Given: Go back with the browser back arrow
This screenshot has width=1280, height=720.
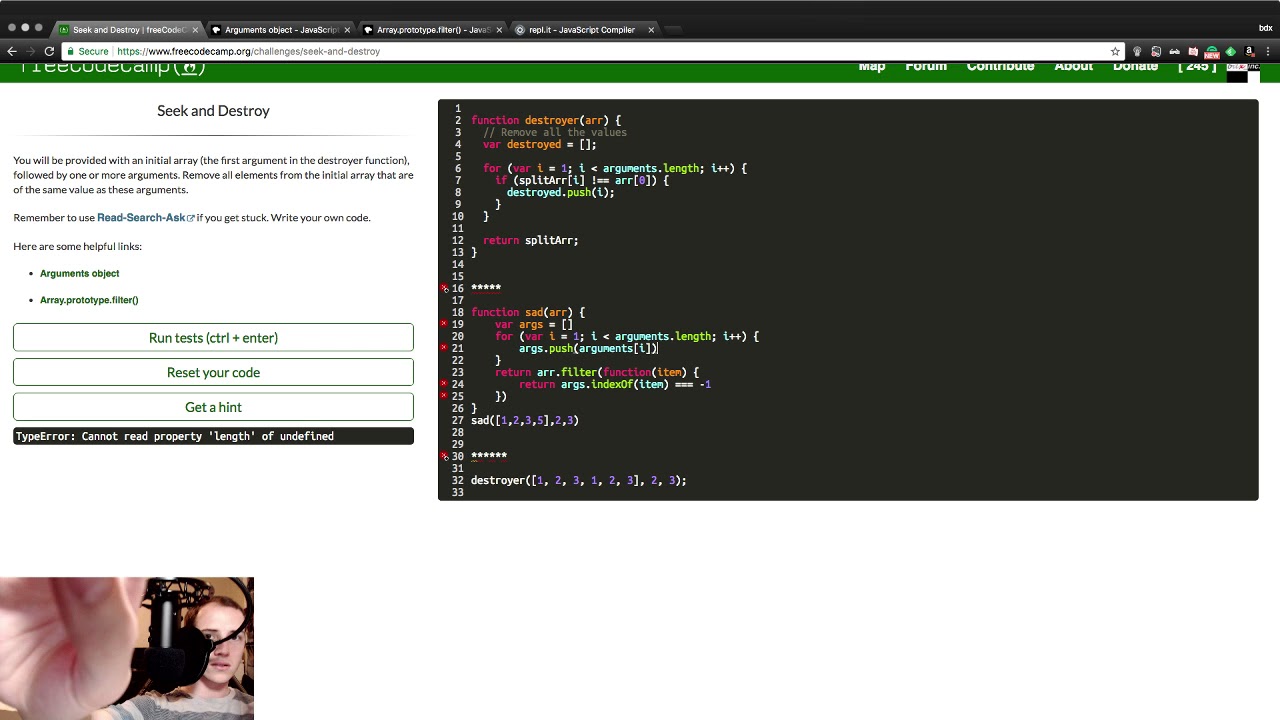Looking at the screenshot, I should tap(12, 51).
